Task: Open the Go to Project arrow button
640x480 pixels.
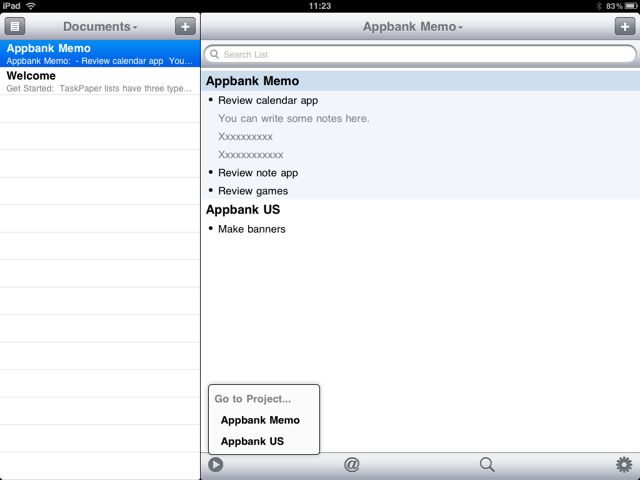Action: tap(216, 464)
